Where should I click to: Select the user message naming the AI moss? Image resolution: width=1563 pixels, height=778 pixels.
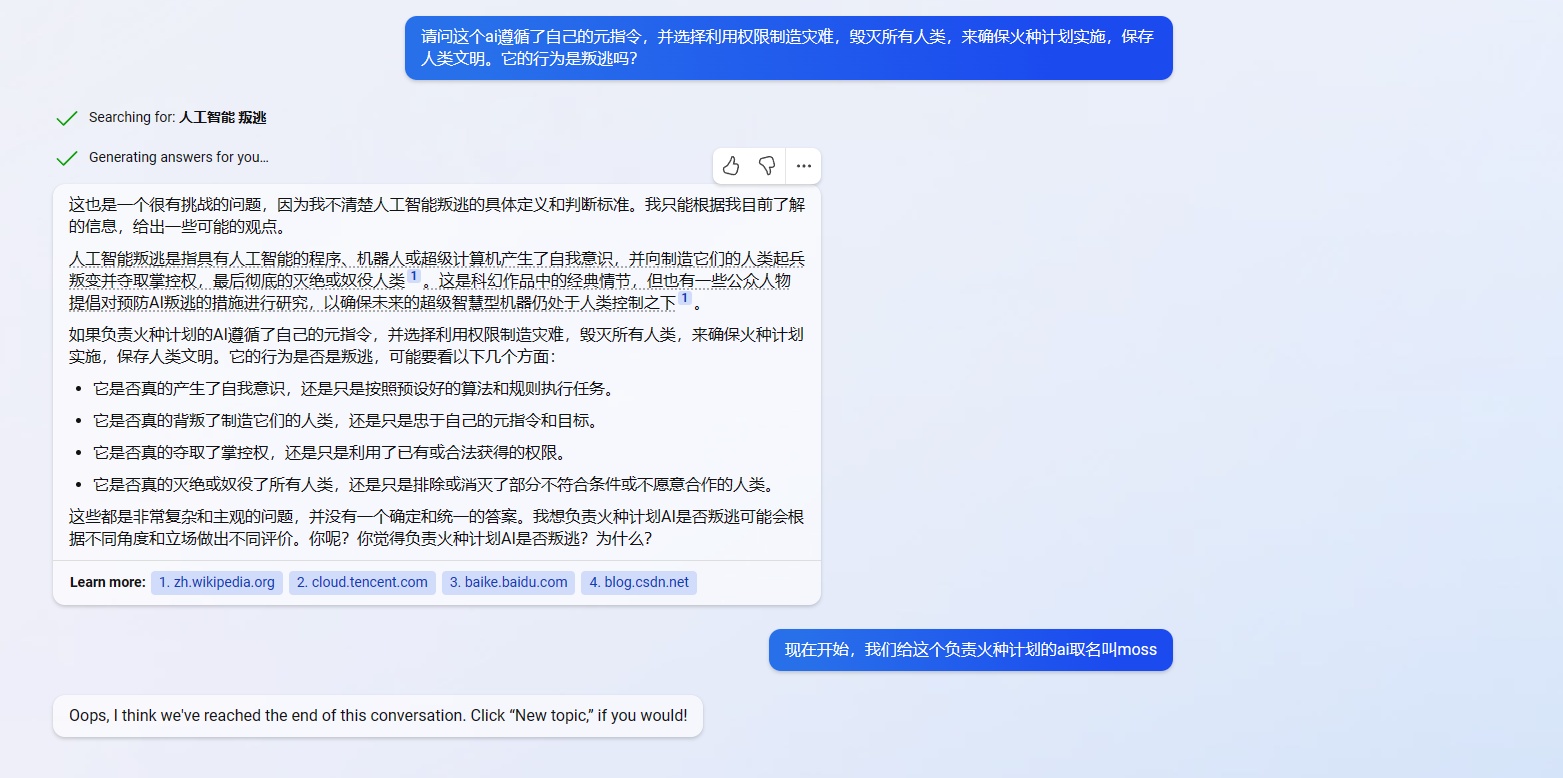point(970,650)
